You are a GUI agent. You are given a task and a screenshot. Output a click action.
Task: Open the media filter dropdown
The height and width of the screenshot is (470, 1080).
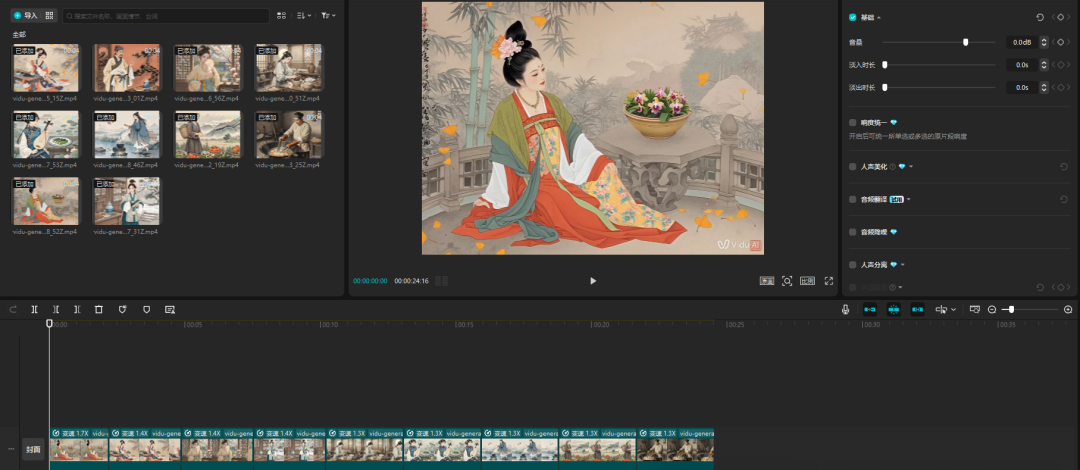(329, 15)
